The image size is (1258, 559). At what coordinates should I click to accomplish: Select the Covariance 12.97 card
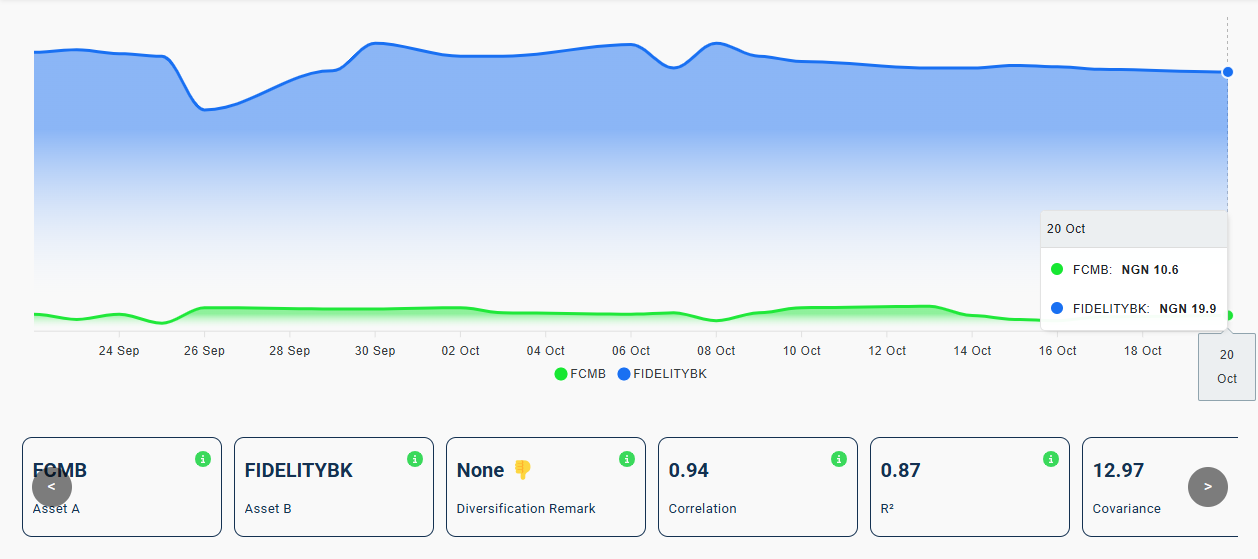pyautogui.click(x=1140, y=487)
